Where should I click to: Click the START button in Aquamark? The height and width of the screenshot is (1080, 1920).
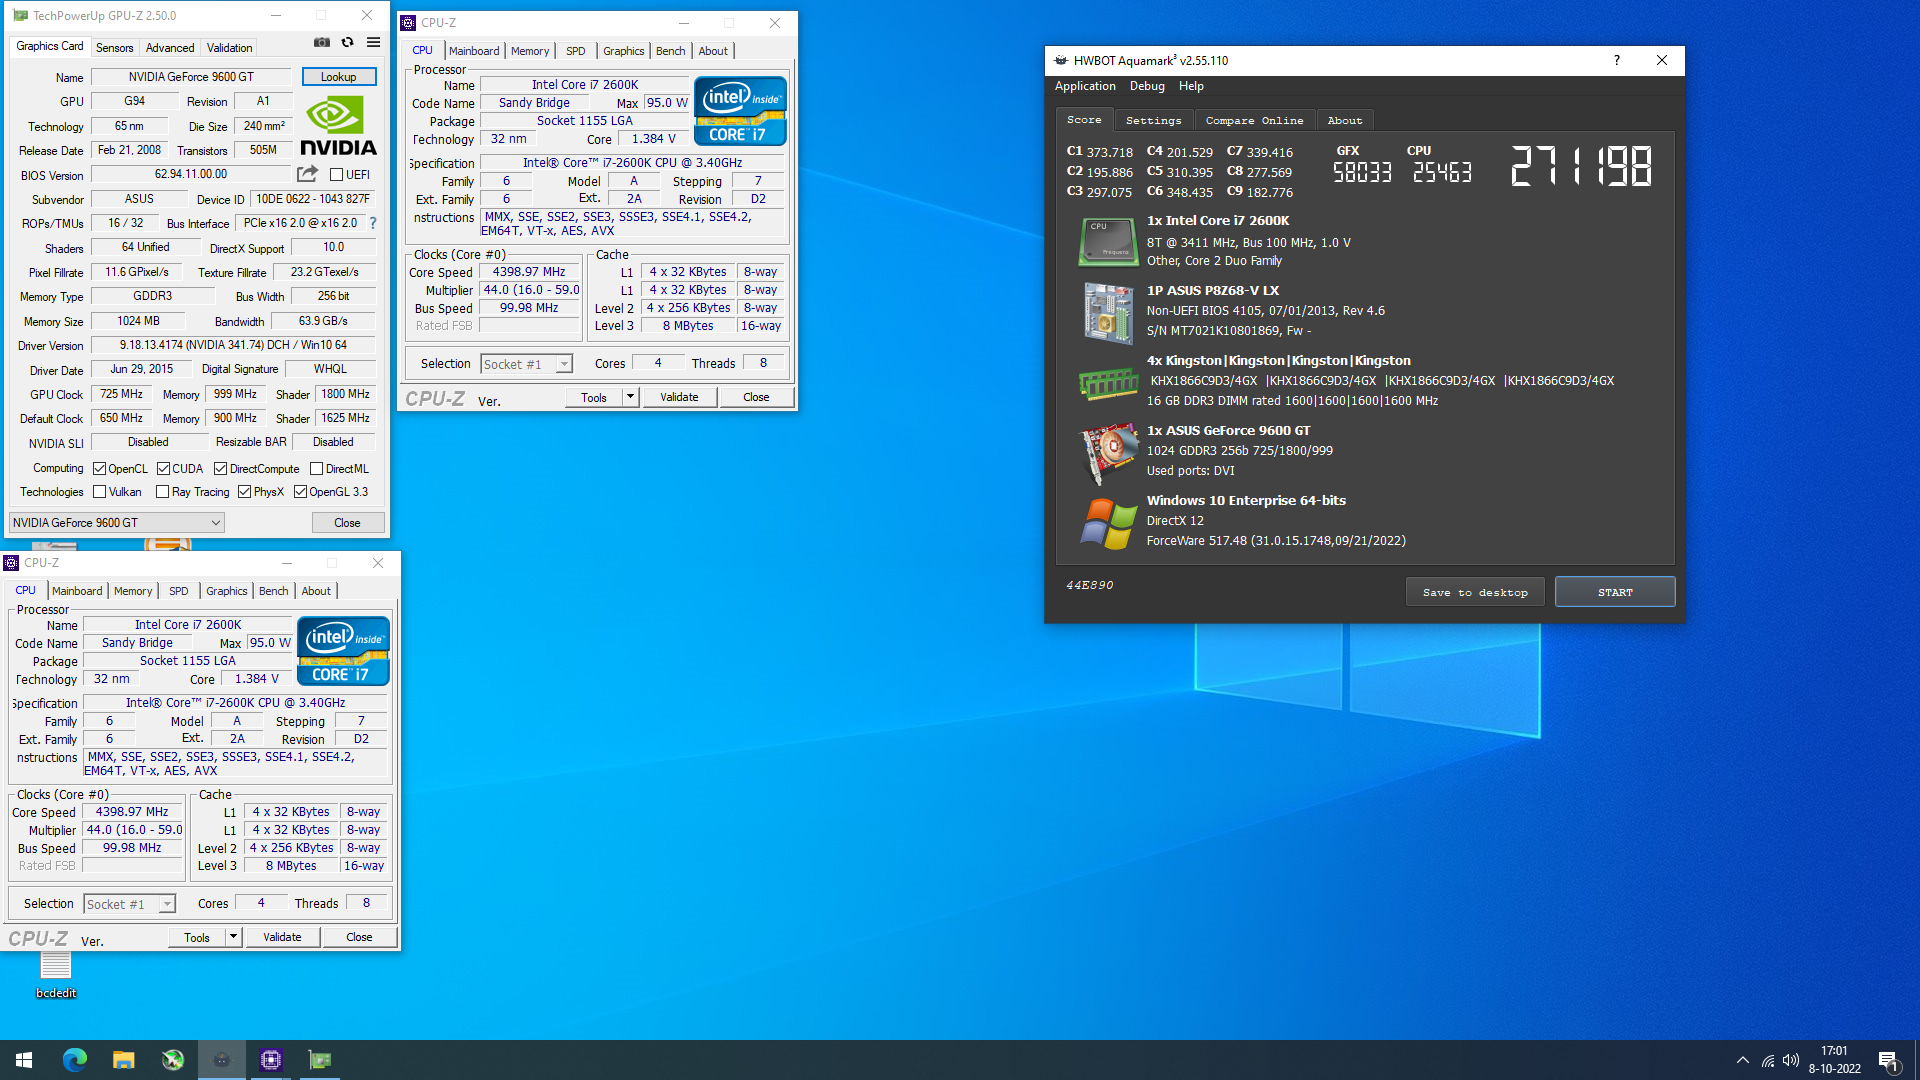coord(1615,592)
